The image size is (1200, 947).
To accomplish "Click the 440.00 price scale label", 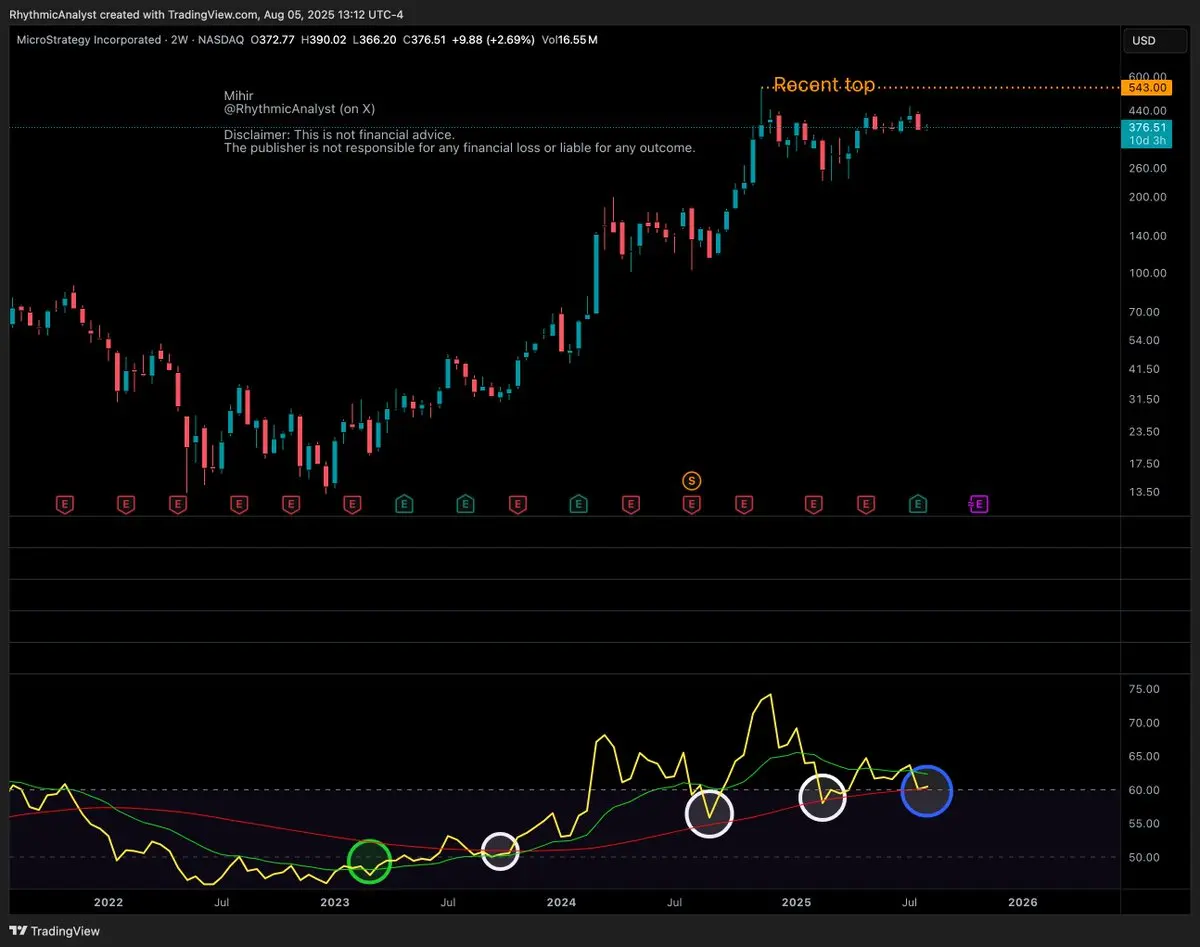I will (x=1146, y=110).
